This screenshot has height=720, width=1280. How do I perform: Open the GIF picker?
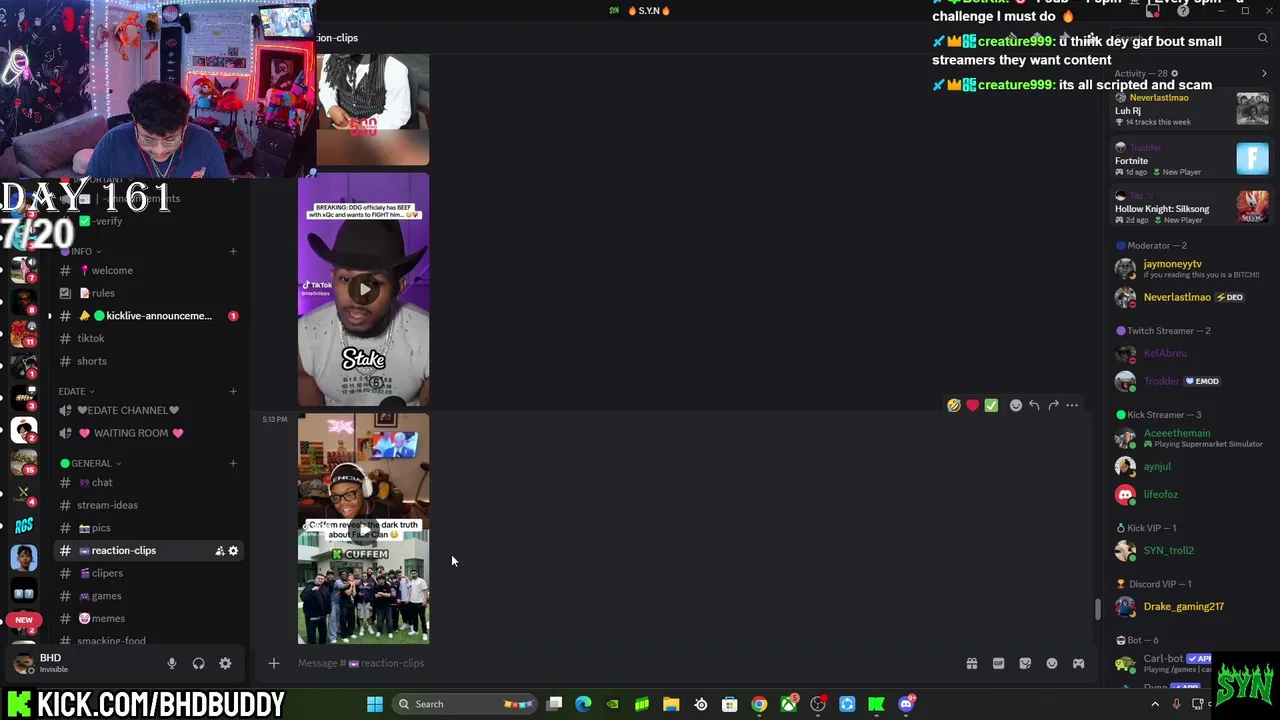click(998, 663)
